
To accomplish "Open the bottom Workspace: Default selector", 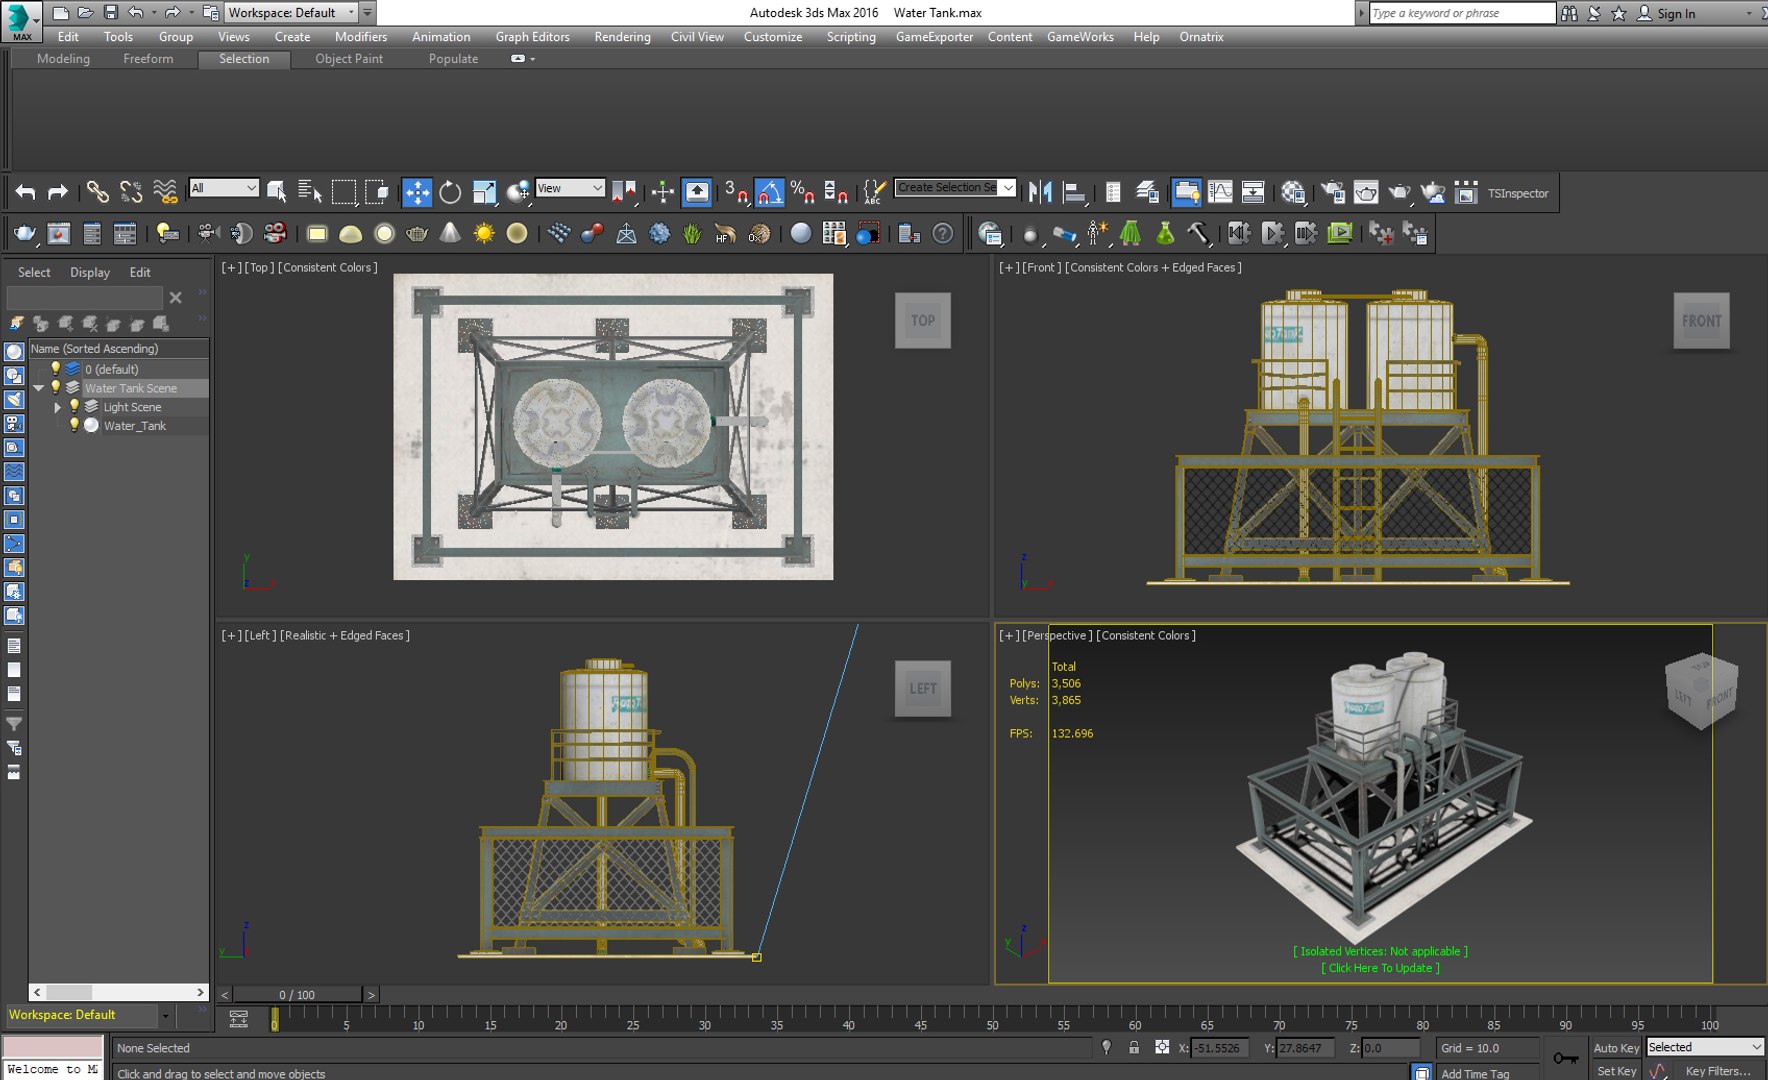I will (x=89, y=1015).
